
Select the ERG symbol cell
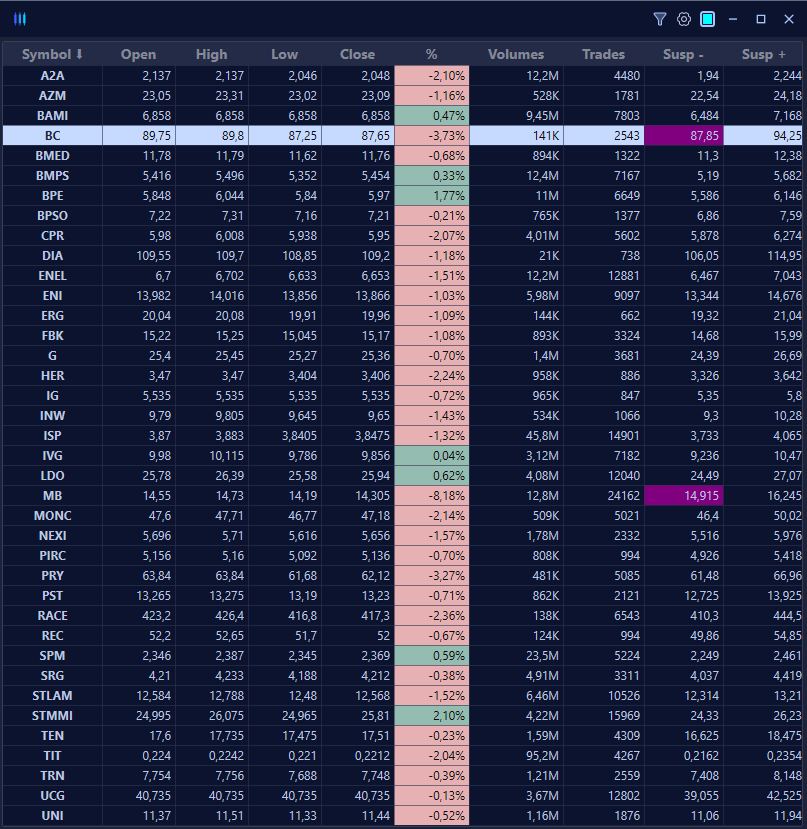click(x=52, y=316)
